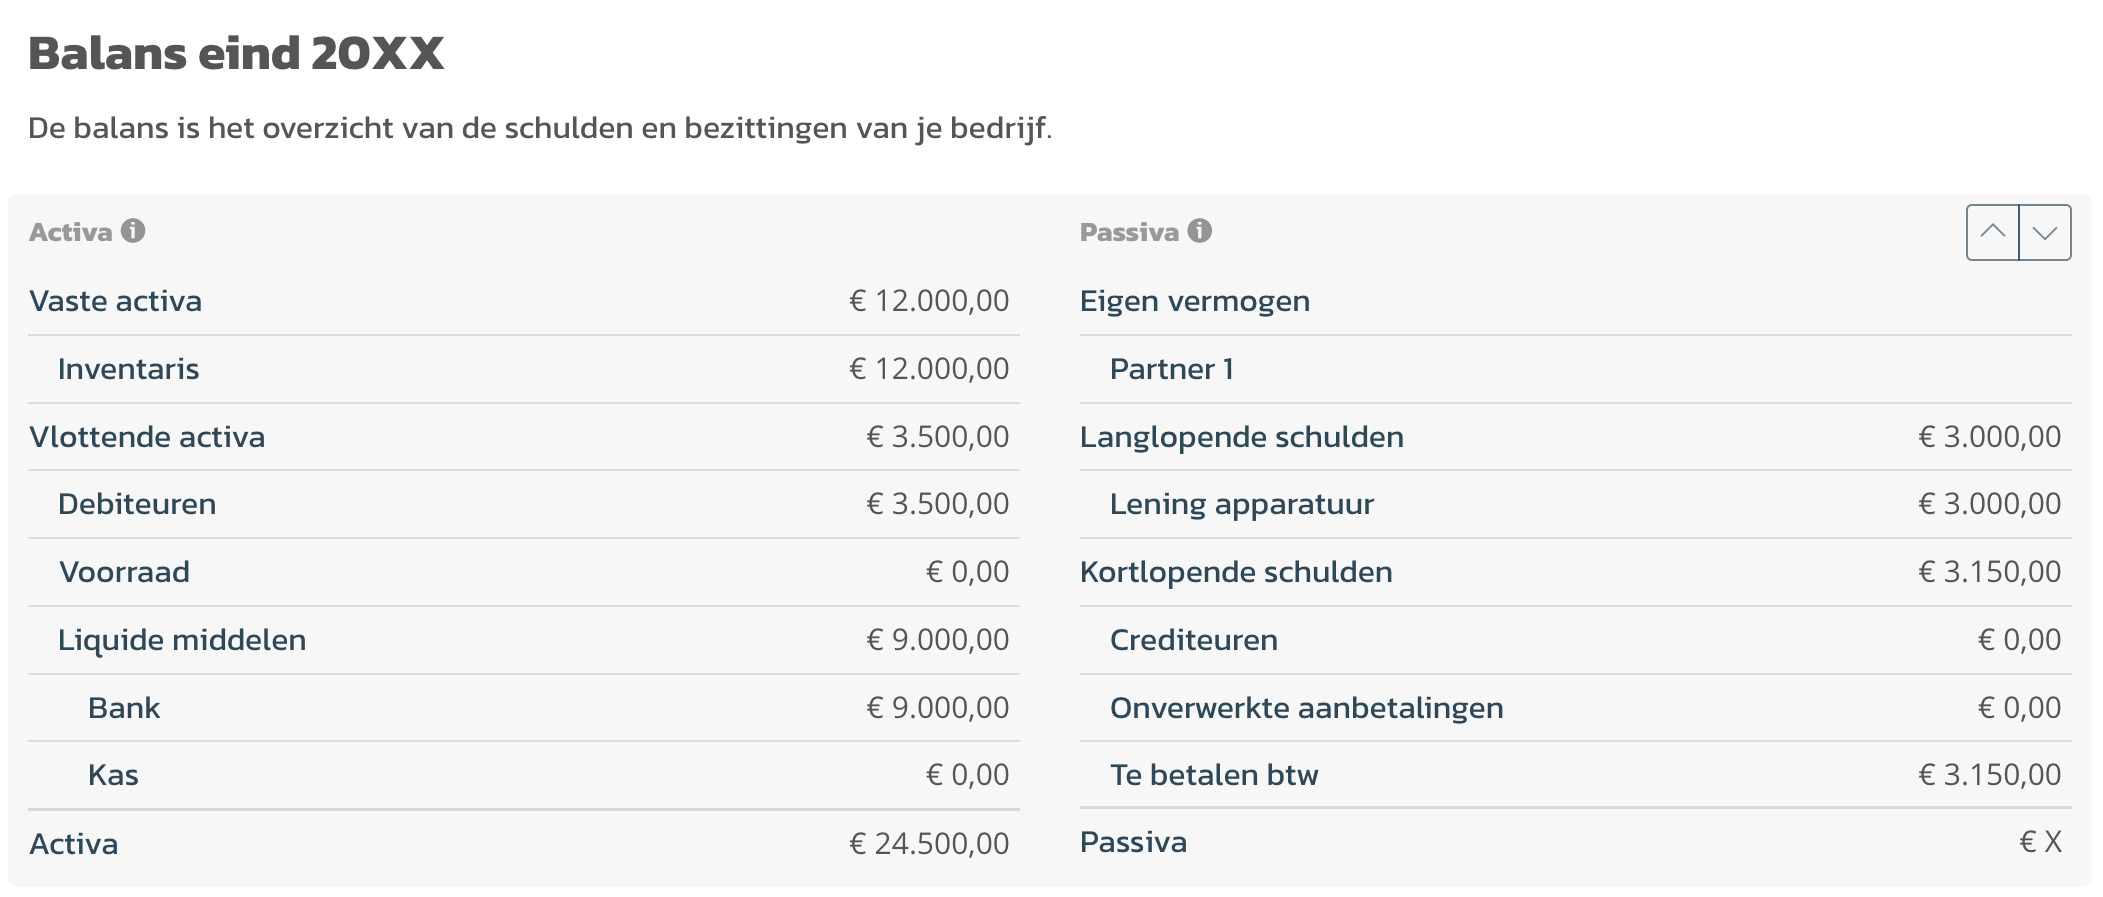
Task: Click the Kortlopende schulden row
Action: (x=1576, y=572)
